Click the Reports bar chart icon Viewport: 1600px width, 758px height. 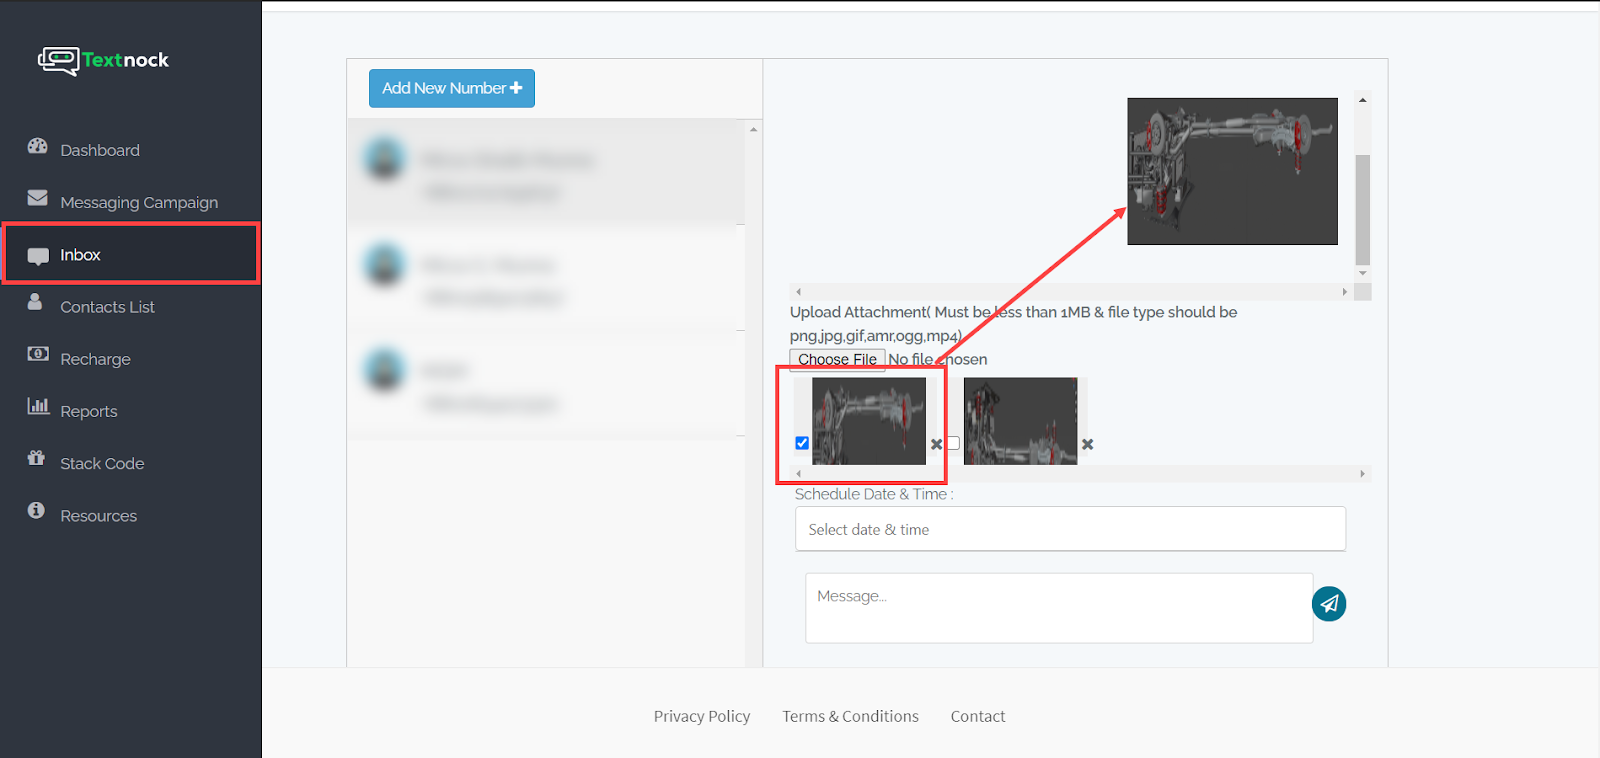pyautogui.click(x=38, y=406)
